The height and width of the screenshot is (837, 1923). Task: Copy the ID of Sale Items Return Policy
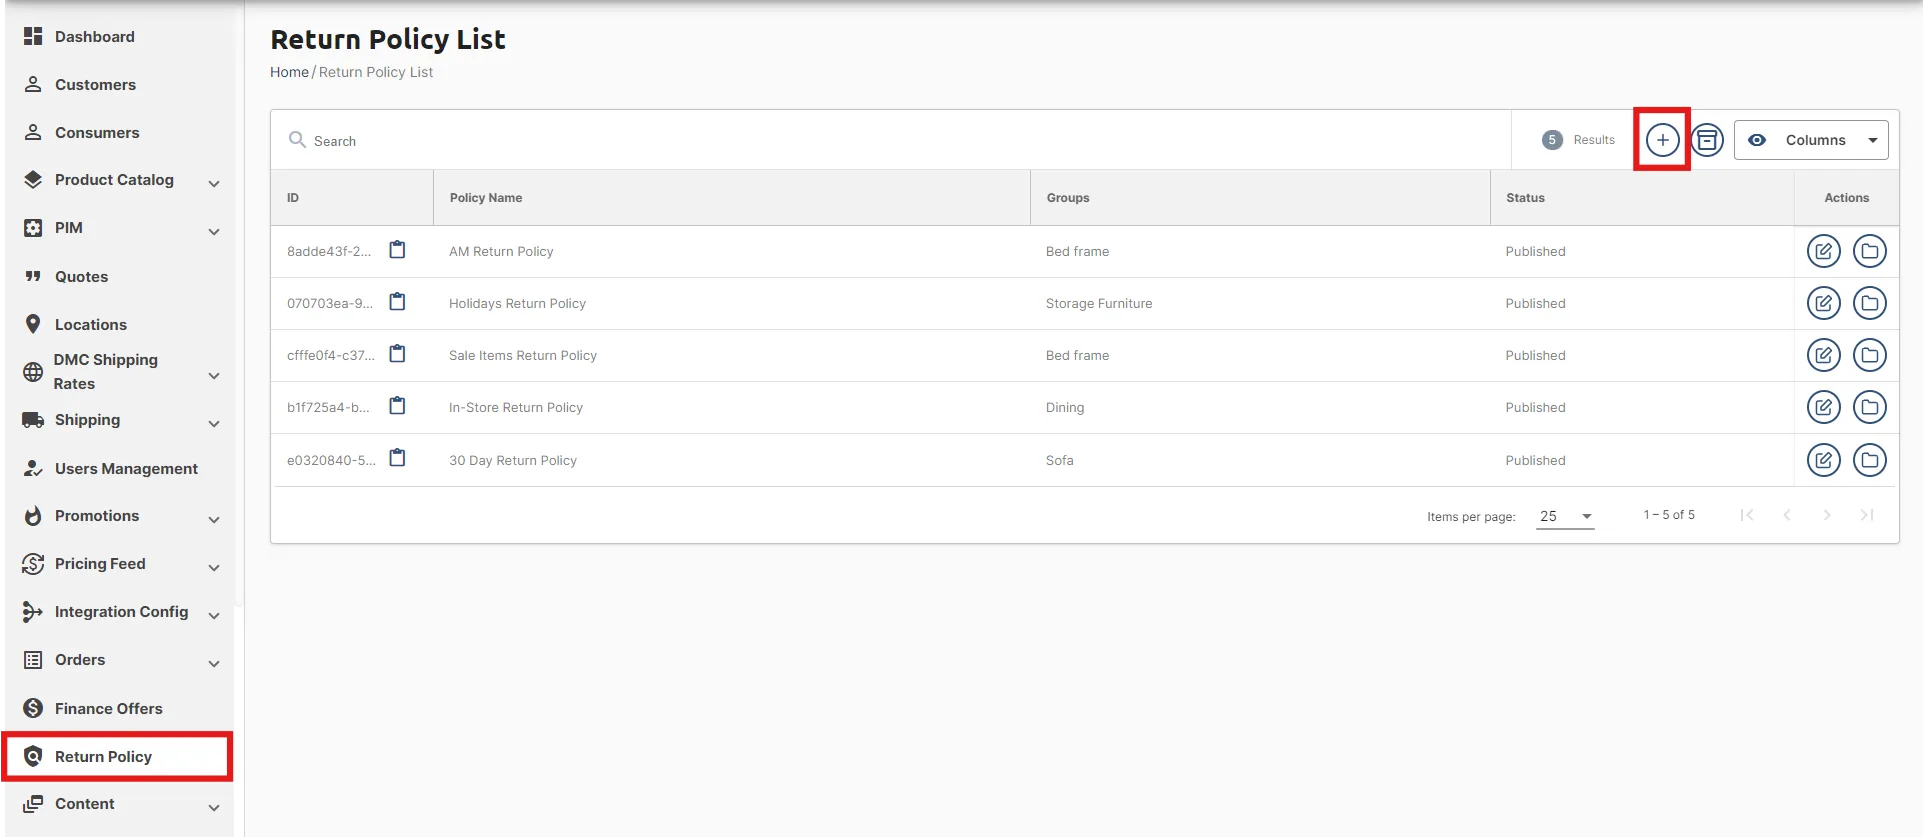pyautogui.click(x=397, y=354)
